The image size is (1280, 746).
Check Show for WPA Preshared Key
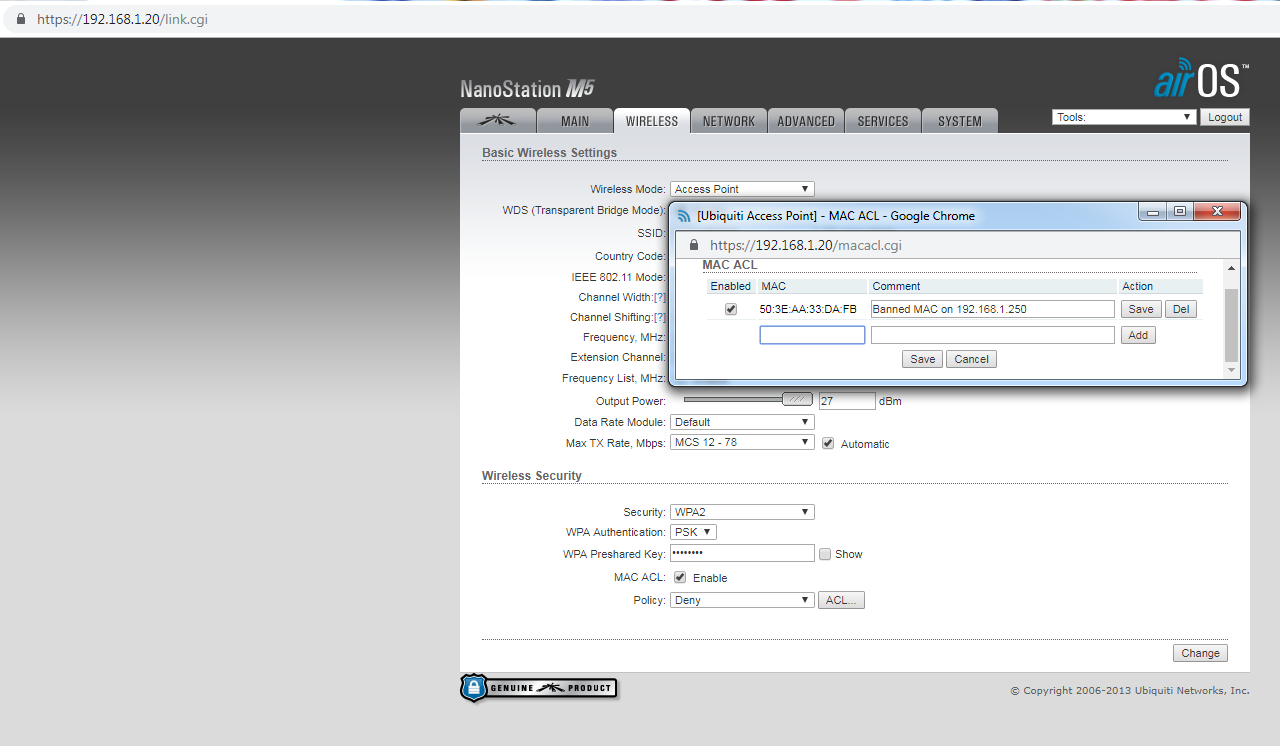[825, 554]
